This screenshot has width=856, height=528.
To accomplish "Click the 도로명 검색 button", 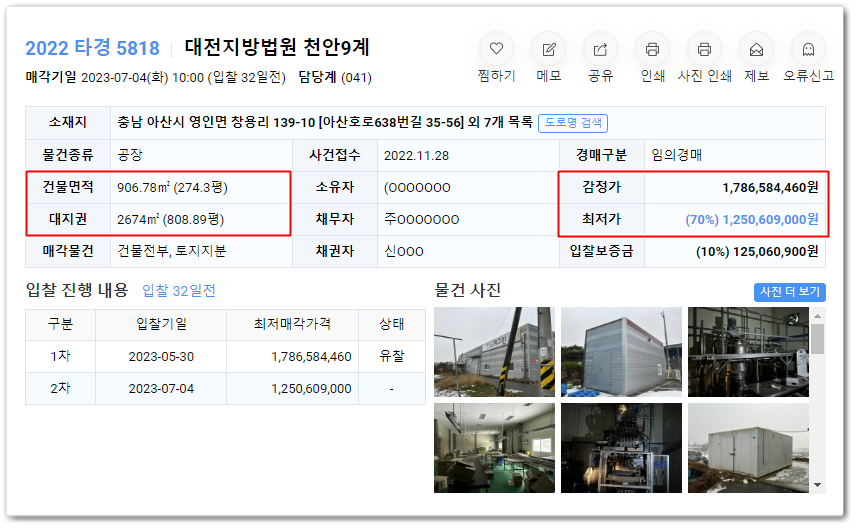I will 573,123.
